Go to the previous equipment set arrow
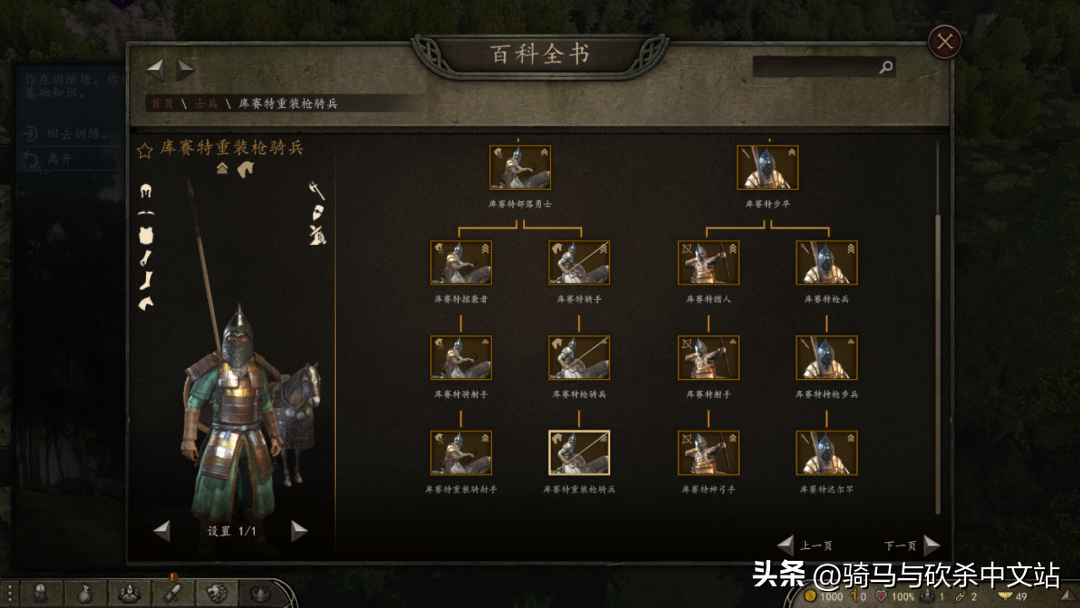Screen dimensions: 1080x608 (x=162, y=531)
